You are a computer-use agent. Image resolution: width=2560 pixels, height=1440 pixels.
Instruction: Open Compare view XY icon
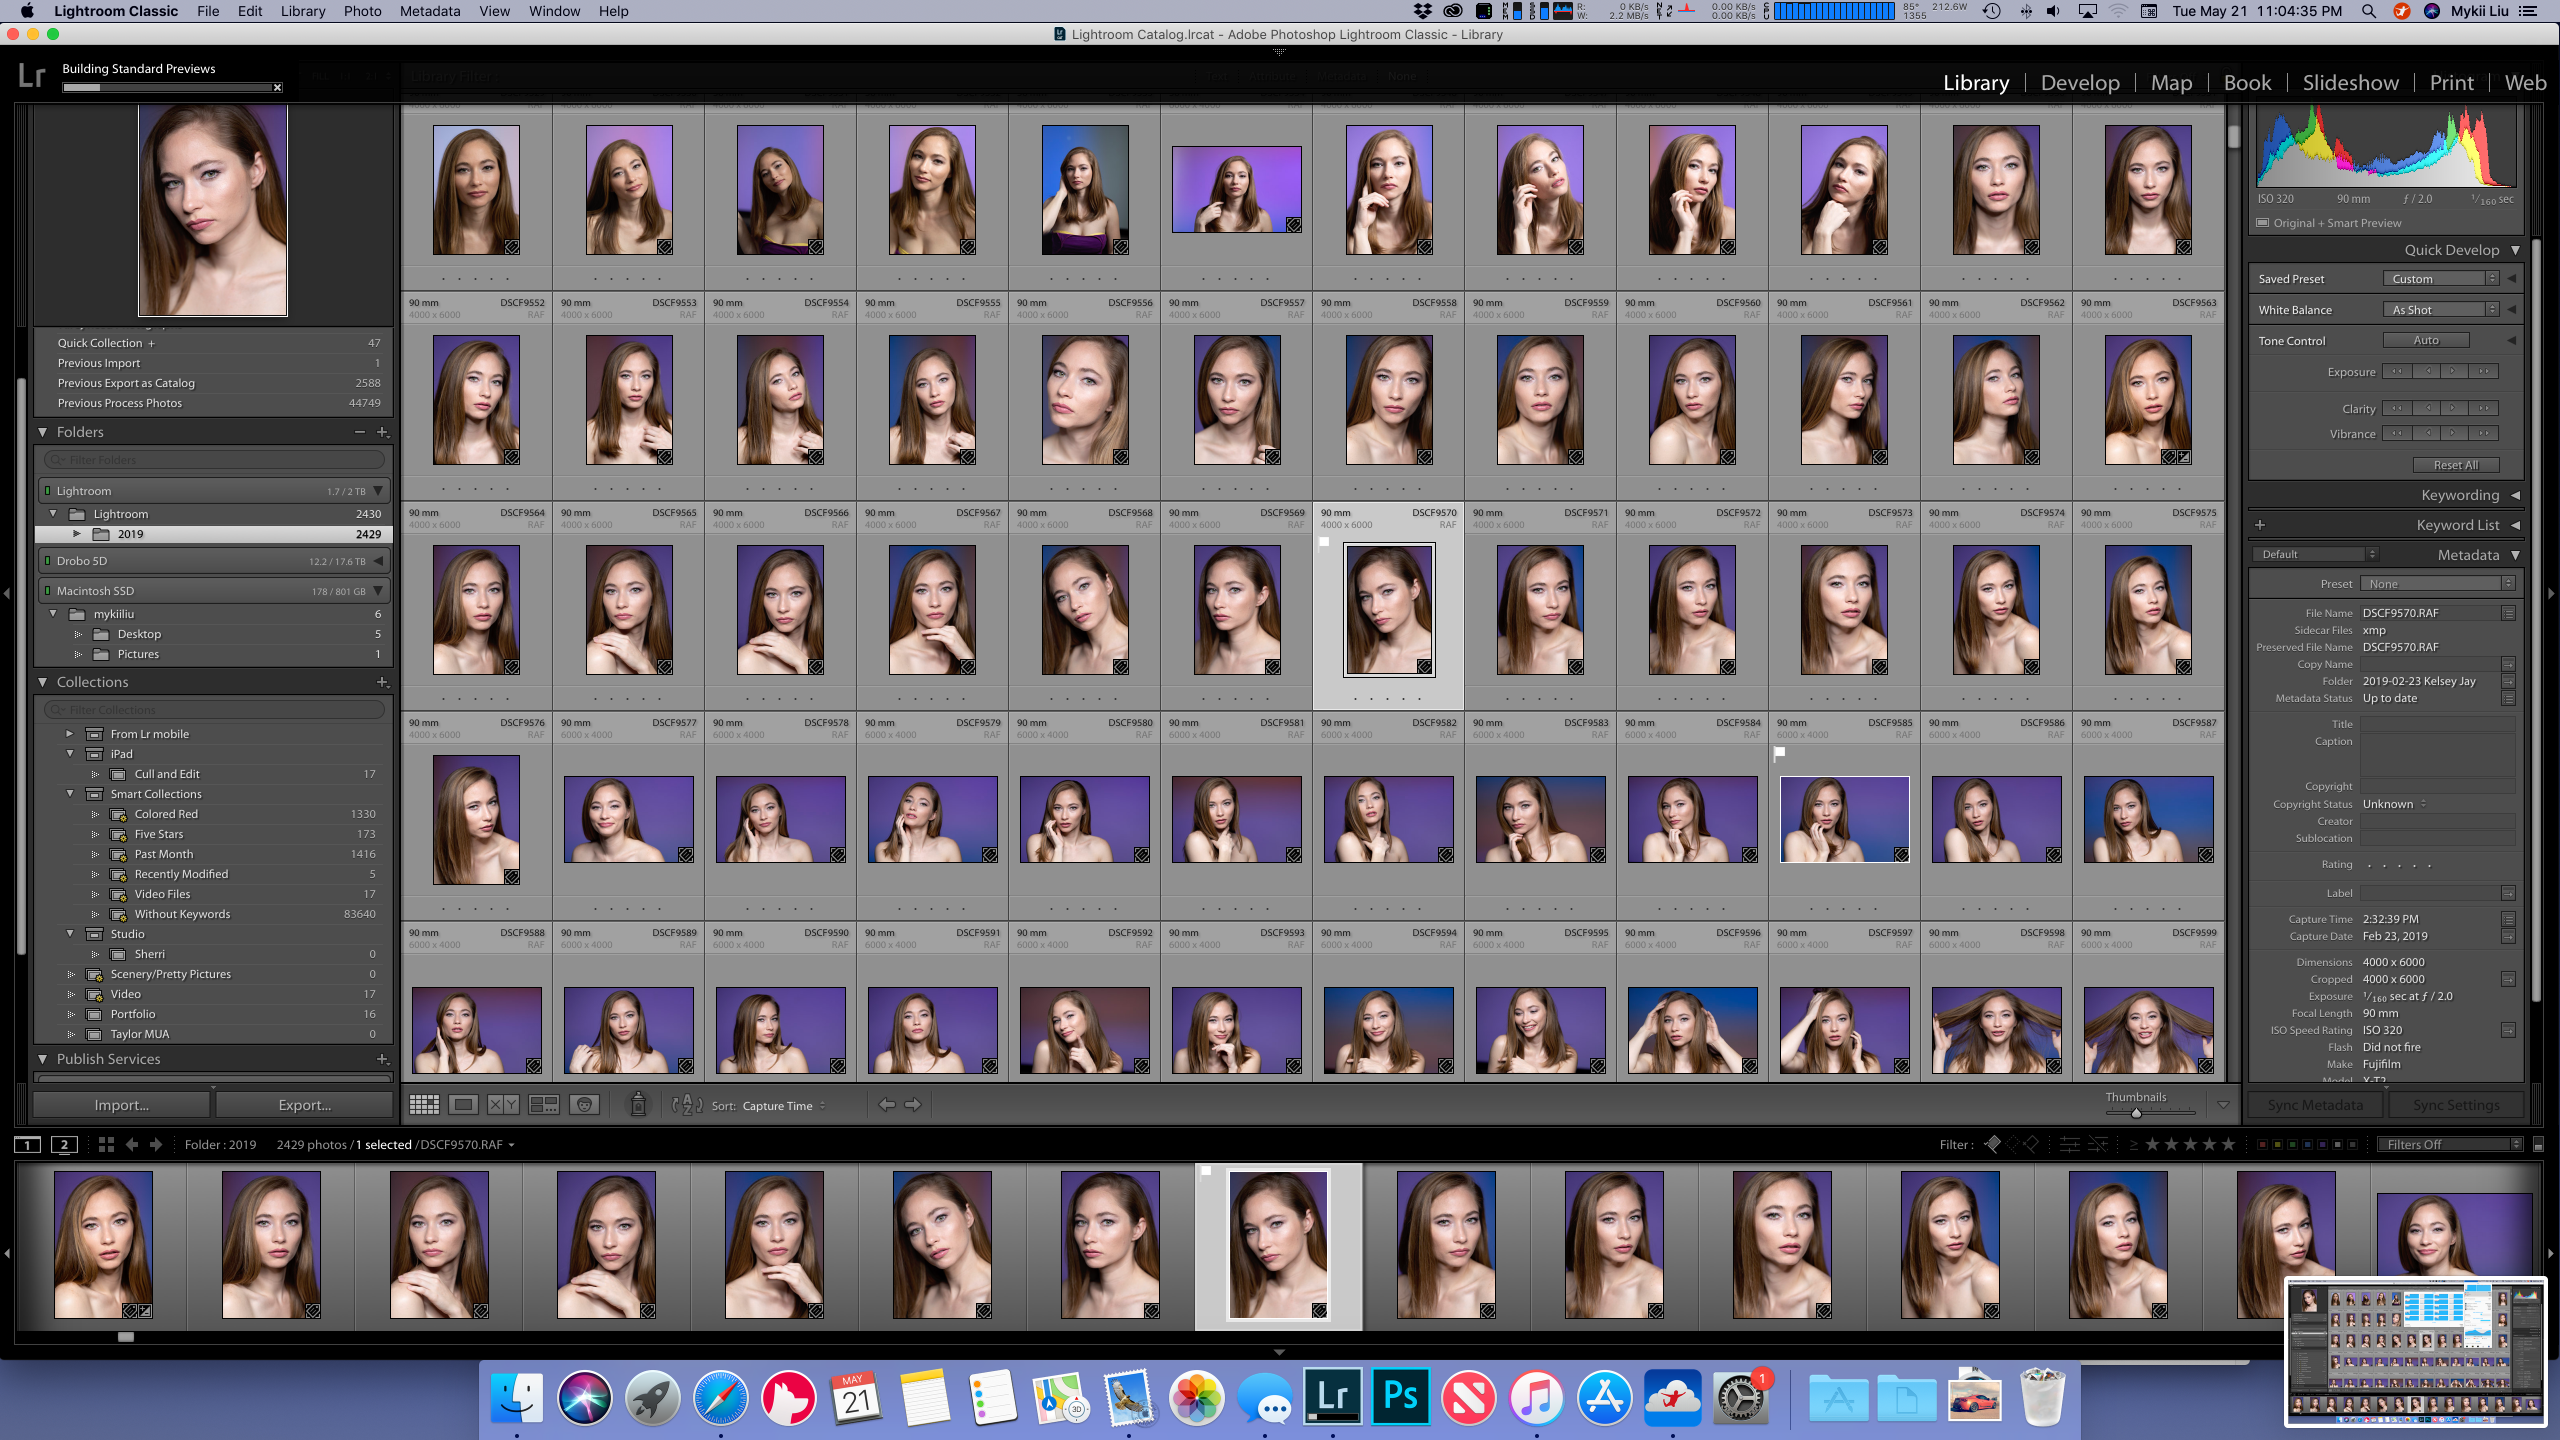(x=503, y=1105)
